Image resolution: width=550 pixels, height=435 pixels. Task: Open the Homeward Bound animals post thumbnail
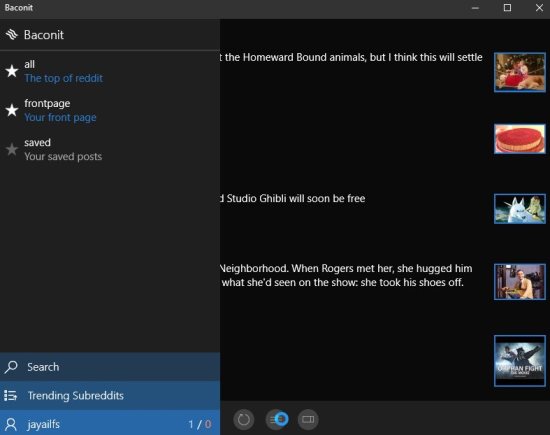[520, 72]
